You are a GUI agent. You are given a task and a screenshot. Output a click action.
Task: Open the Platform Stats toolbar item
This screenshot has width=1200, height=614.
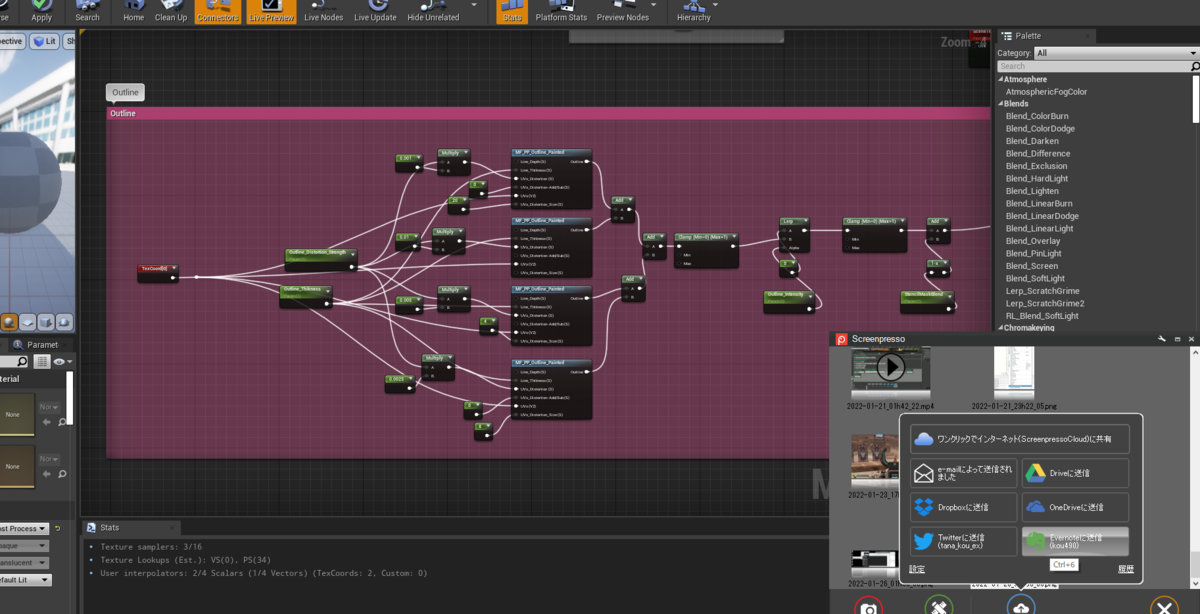(561, 12)
